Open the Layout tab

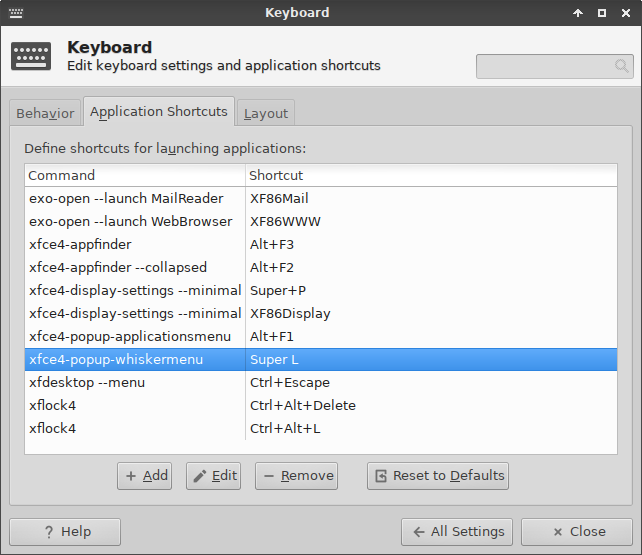(266, 113)
